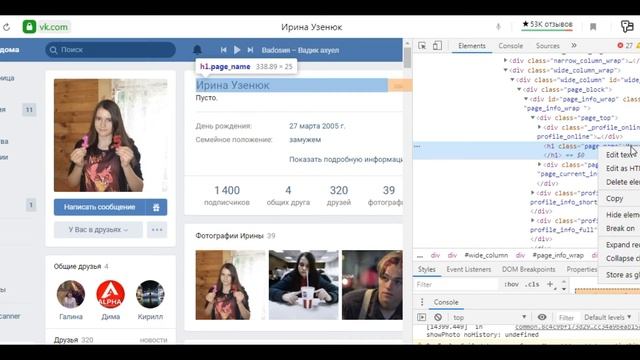This screenshot has width=640, height=360.
Task: Choose 'Edit text' from context menu
Action: coord(621,155)
